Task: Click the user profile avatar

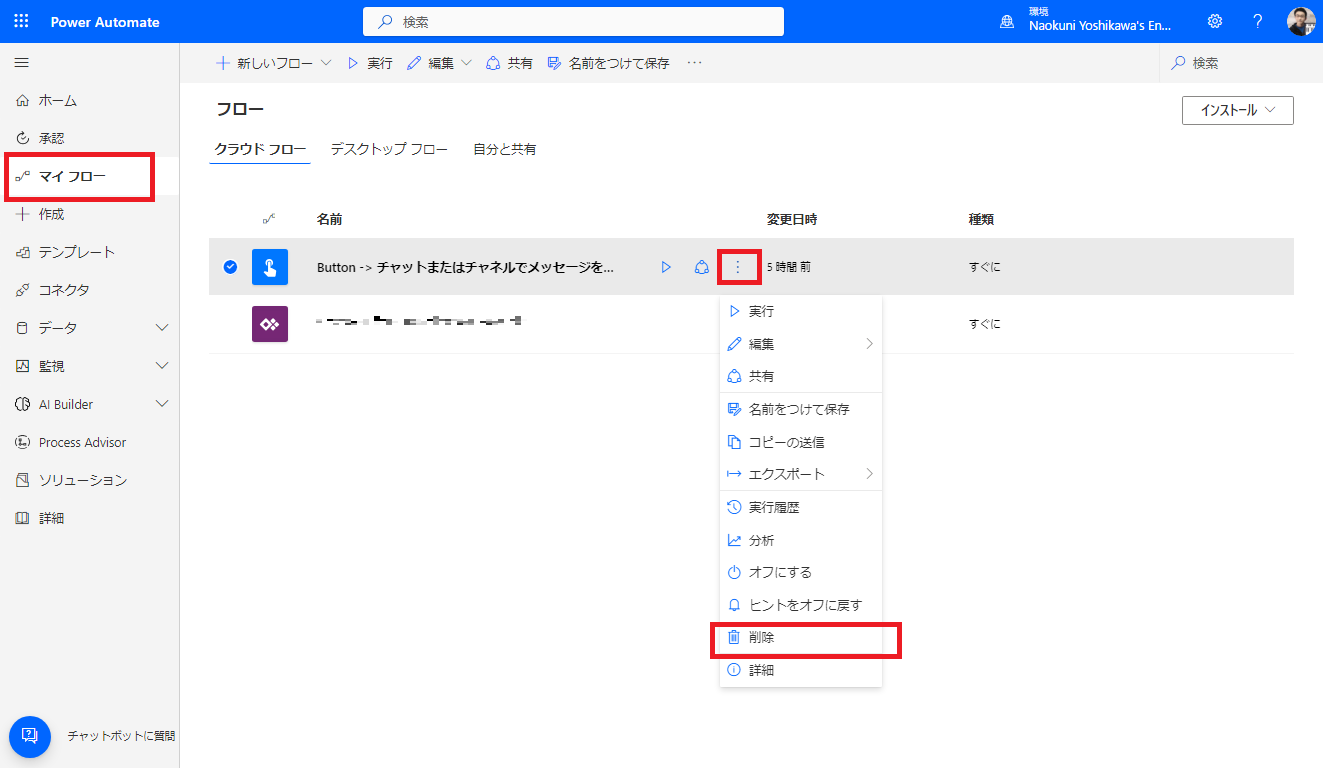Action: [1301, 21]
